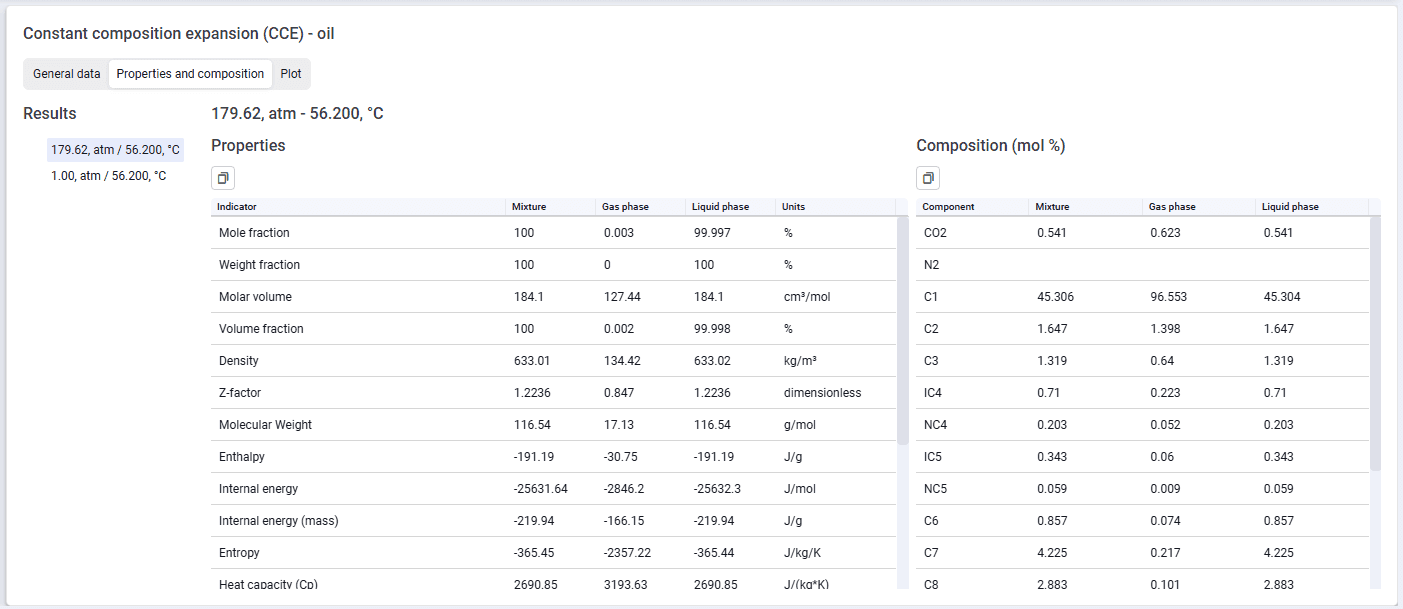Copy the Properties table to clipboard
1403x609 pixels.
pos(223,178)
